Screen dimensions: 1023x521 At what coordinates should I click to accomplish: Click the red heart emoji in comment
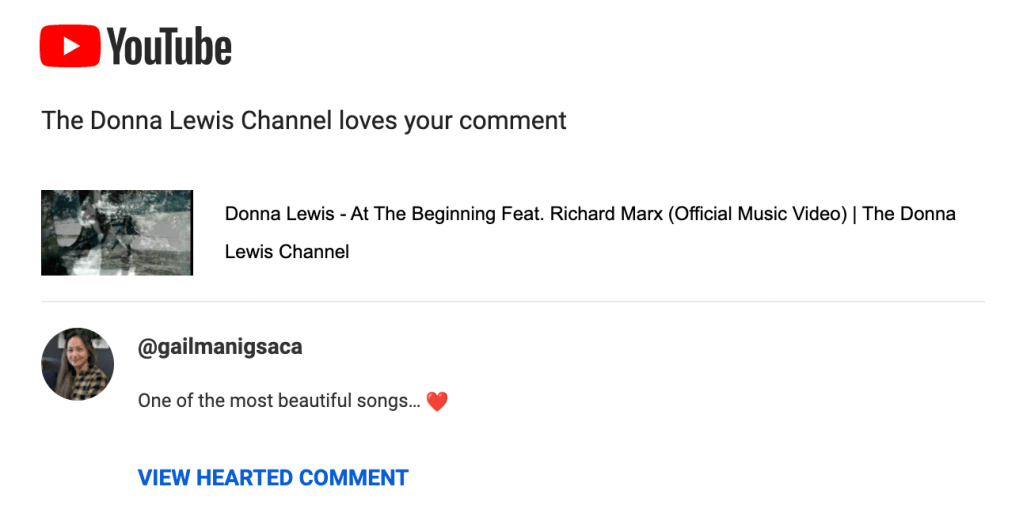(437, 402)
